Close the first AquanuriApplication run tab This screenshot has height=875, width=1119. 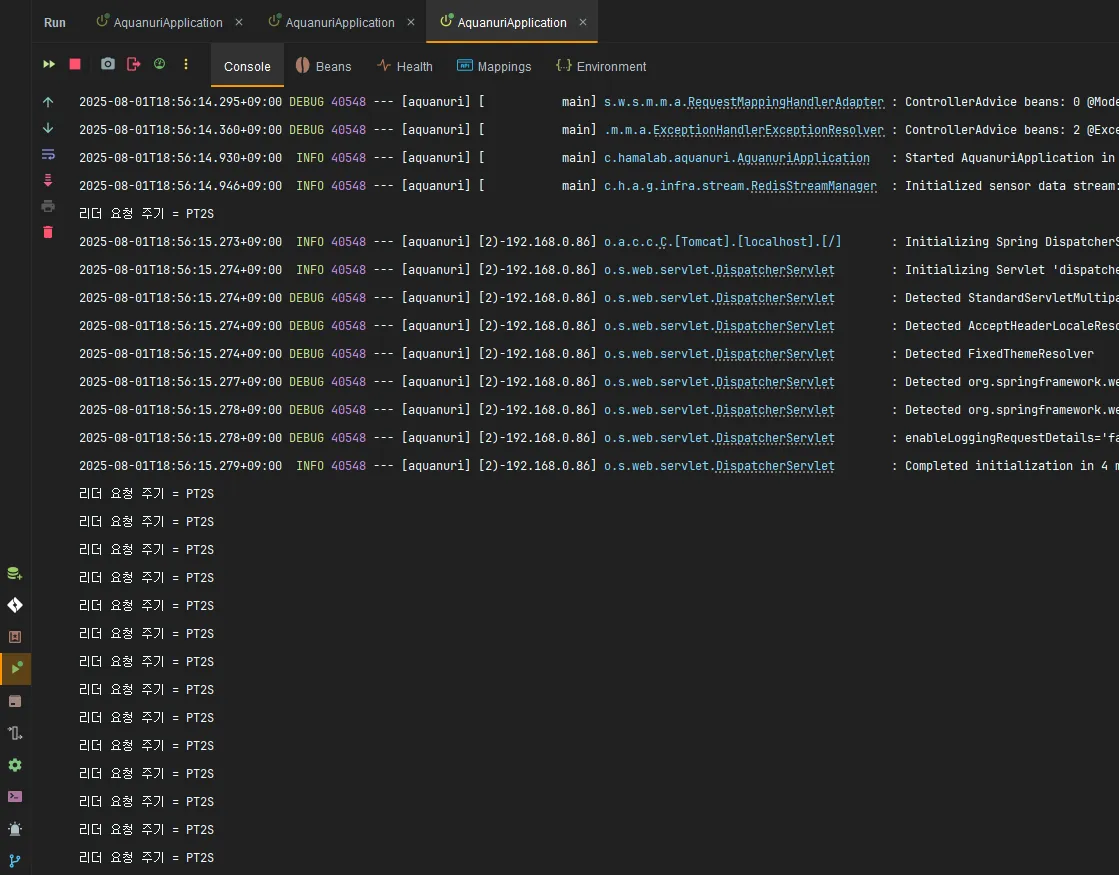(x=239, y=22)
